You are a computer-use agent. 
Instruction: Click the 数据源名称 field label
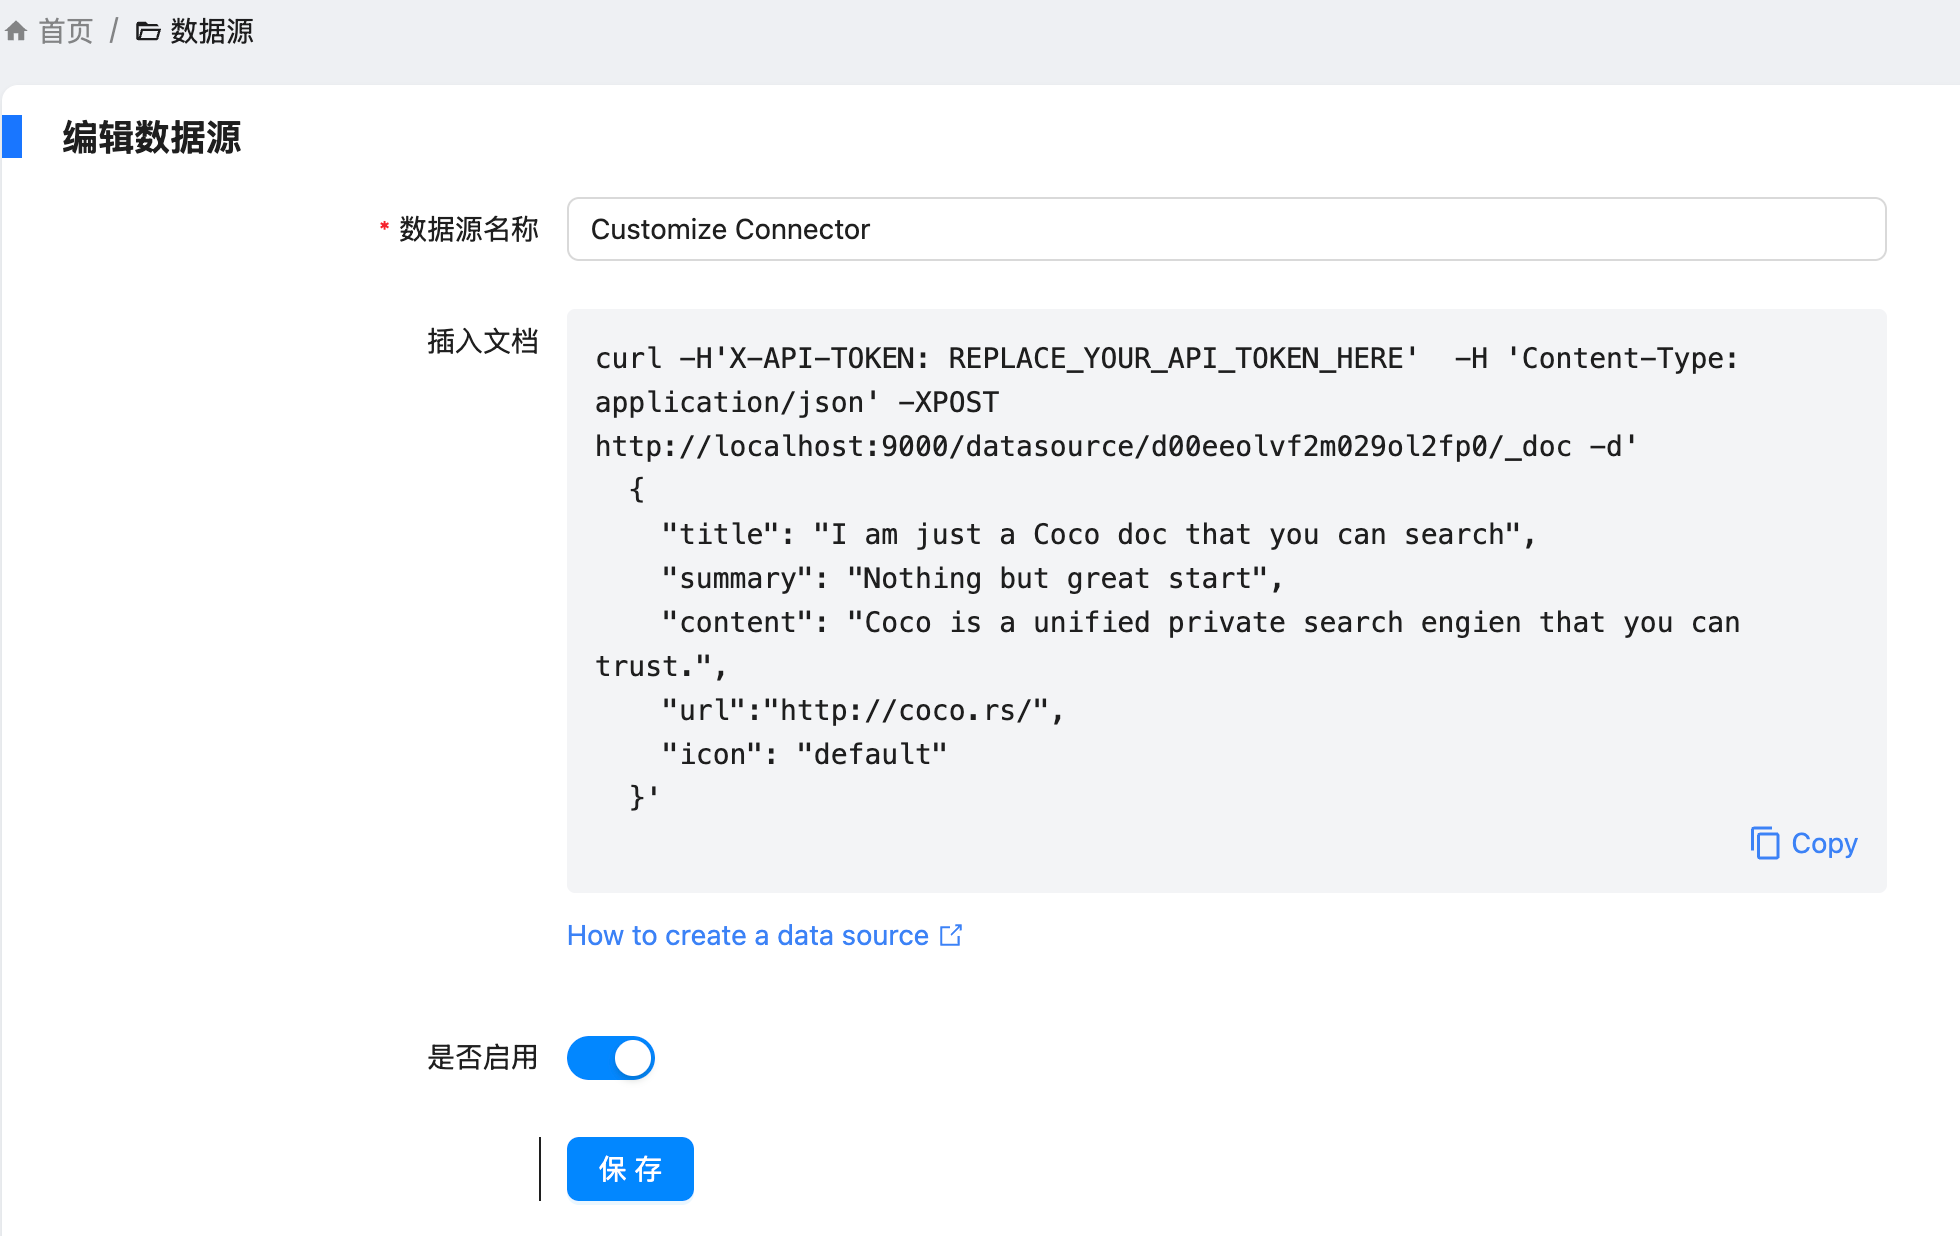pos(468,229)
